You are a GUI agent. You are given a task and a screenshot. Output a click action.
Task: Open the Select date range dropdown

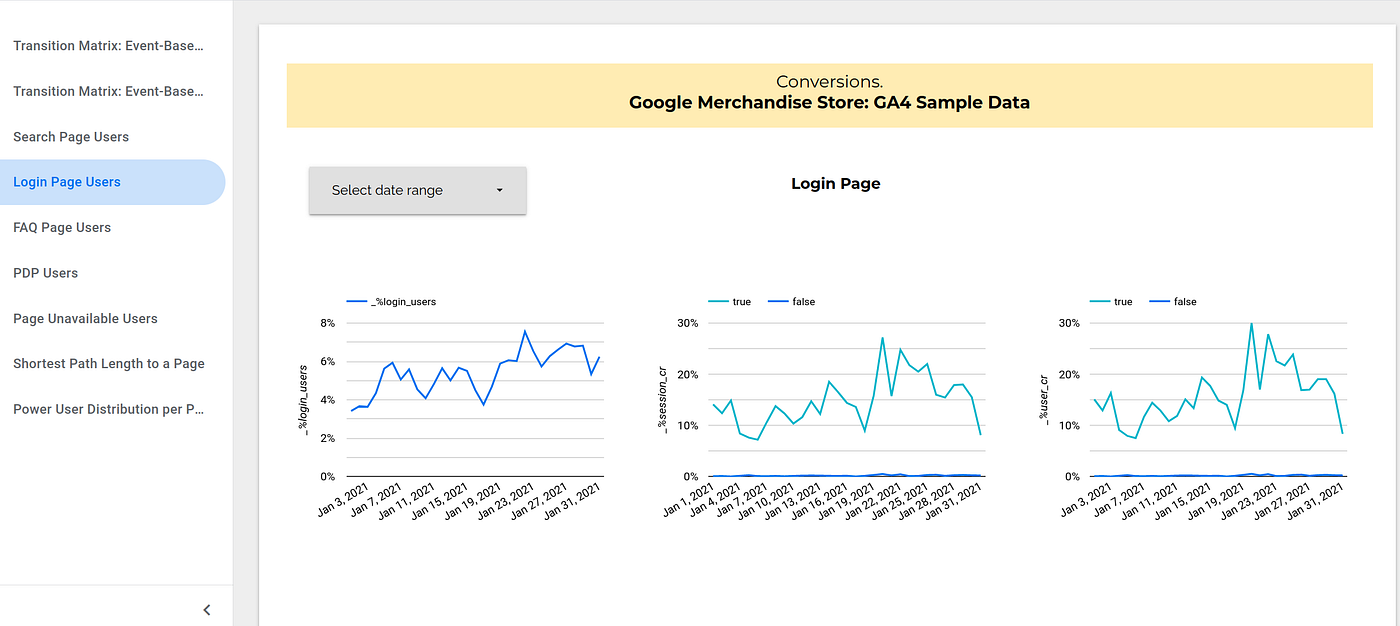tap(417, 190)
